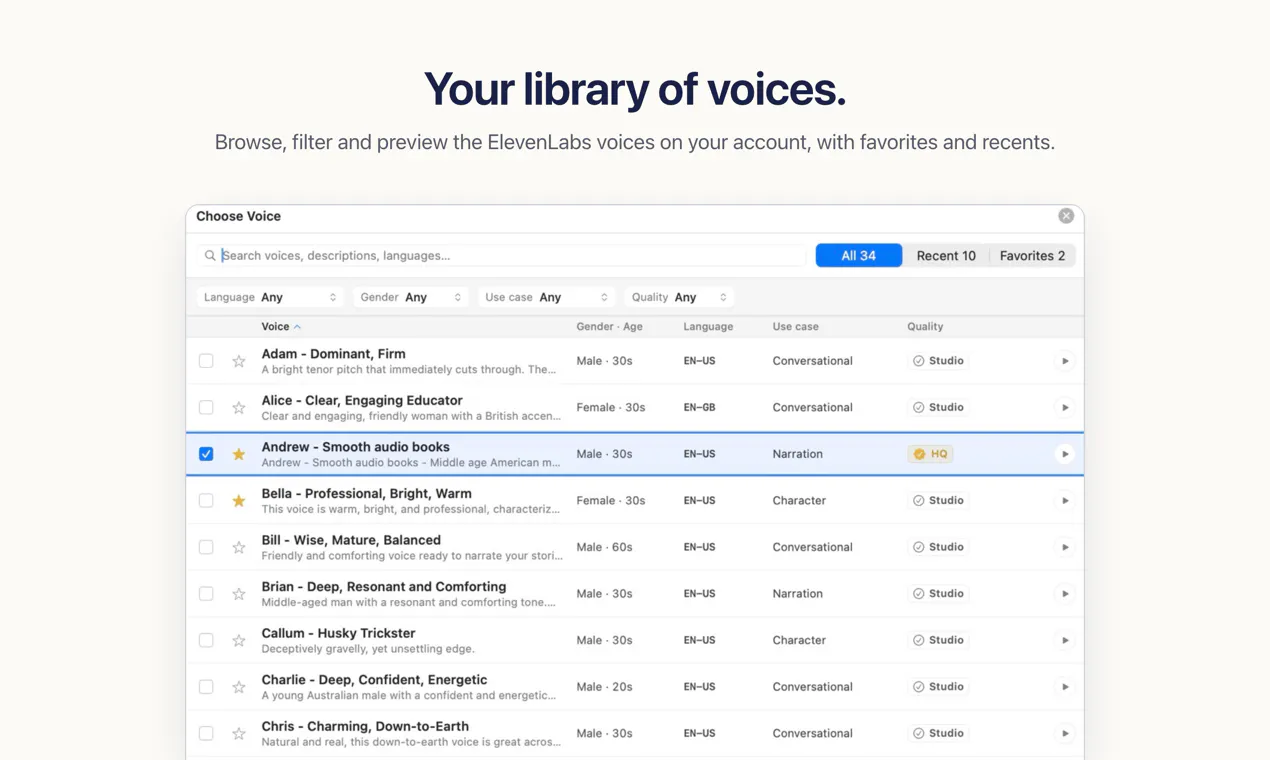The width and height of the screenshot is (1270, 760).
Task: Play the Alice voice preview
Action: pyautogui.click(x=1065, y=407)
